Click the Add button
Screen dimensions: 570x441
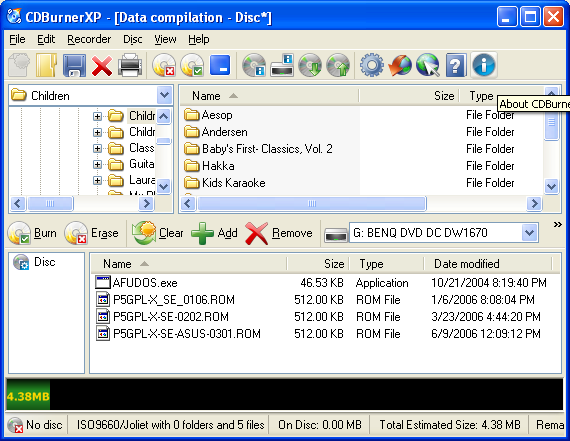click(214, 233)
